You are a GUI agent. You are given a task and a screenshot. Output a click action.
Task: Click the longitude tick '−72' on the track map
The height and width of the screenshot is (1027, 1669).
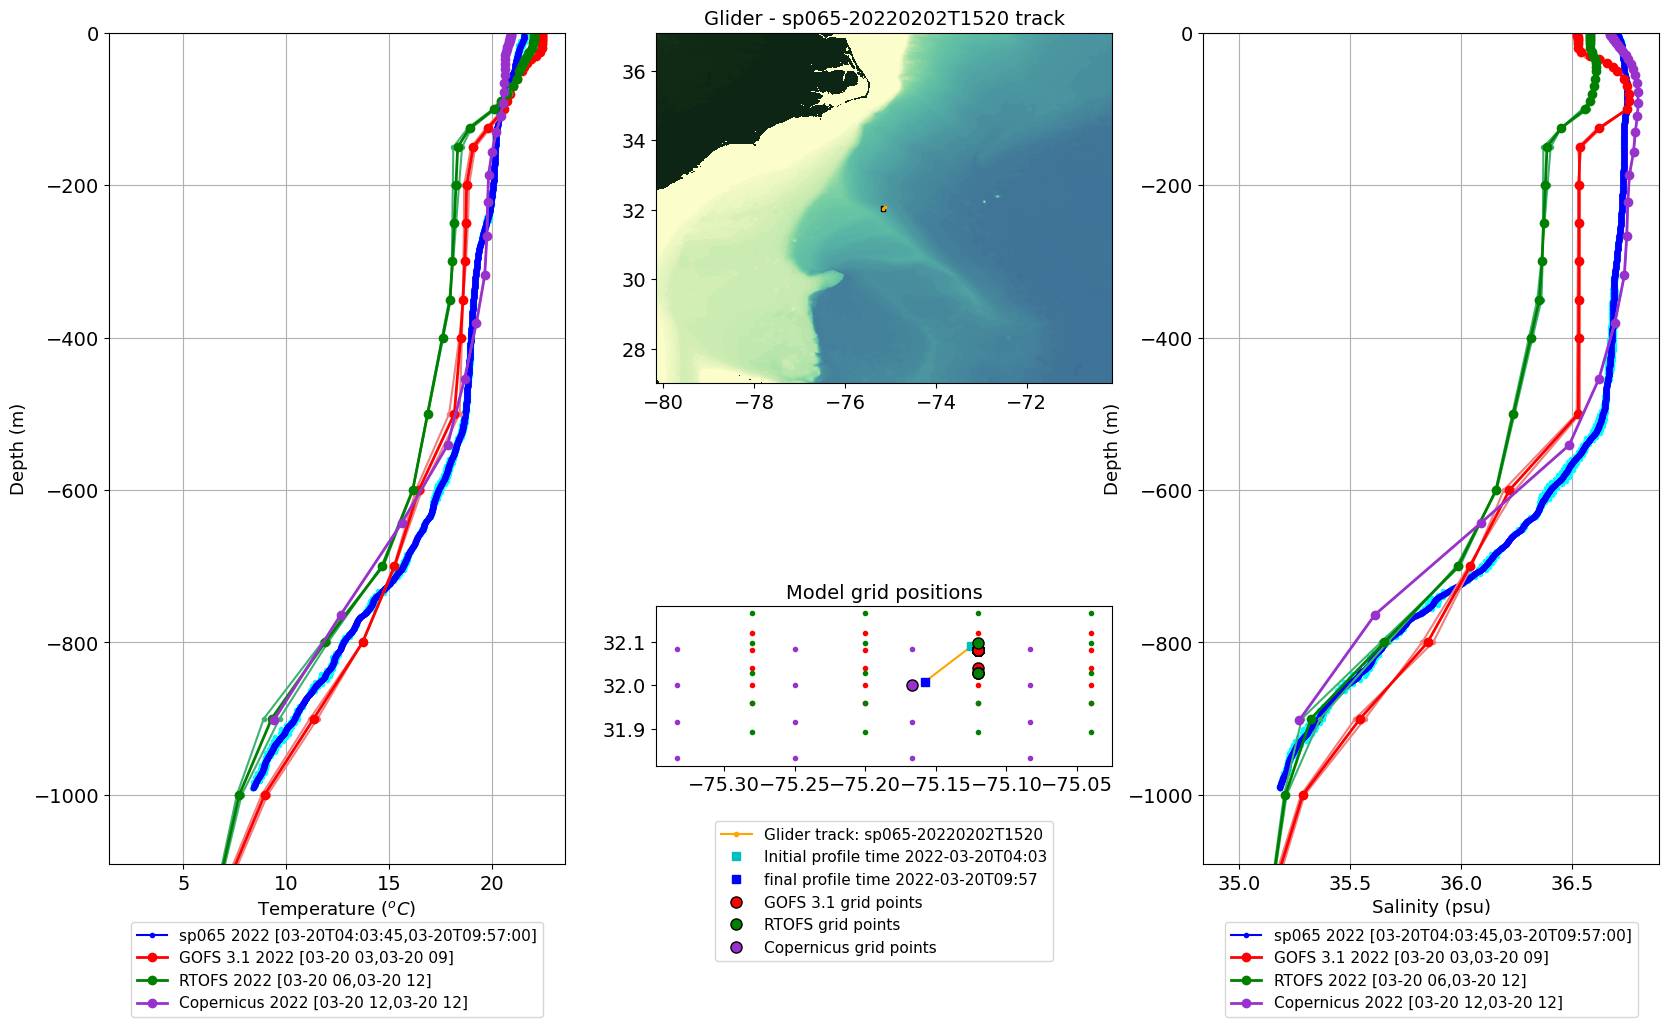pos(1027,402)
